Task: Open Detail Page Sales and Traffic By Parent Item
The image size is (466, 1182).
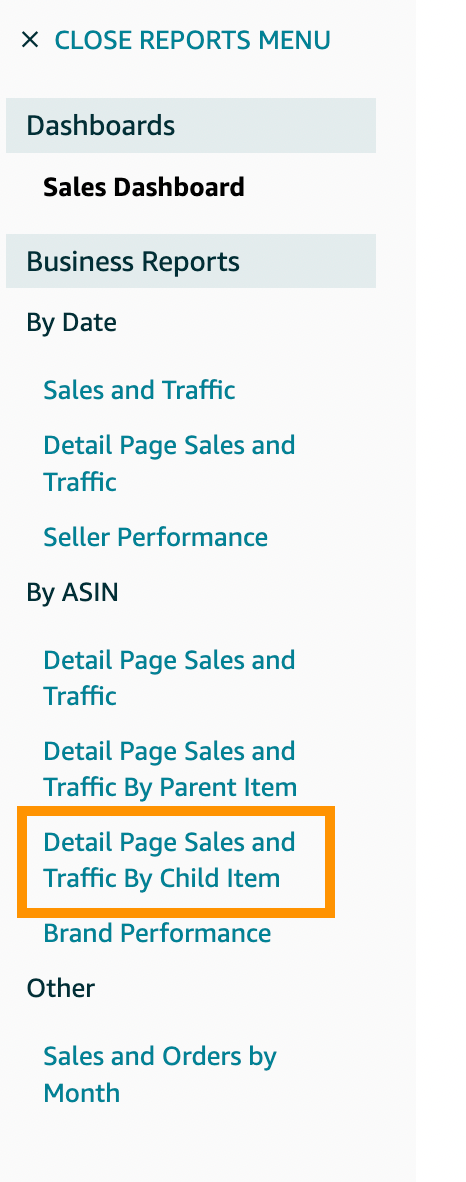Action: (170, 769)
